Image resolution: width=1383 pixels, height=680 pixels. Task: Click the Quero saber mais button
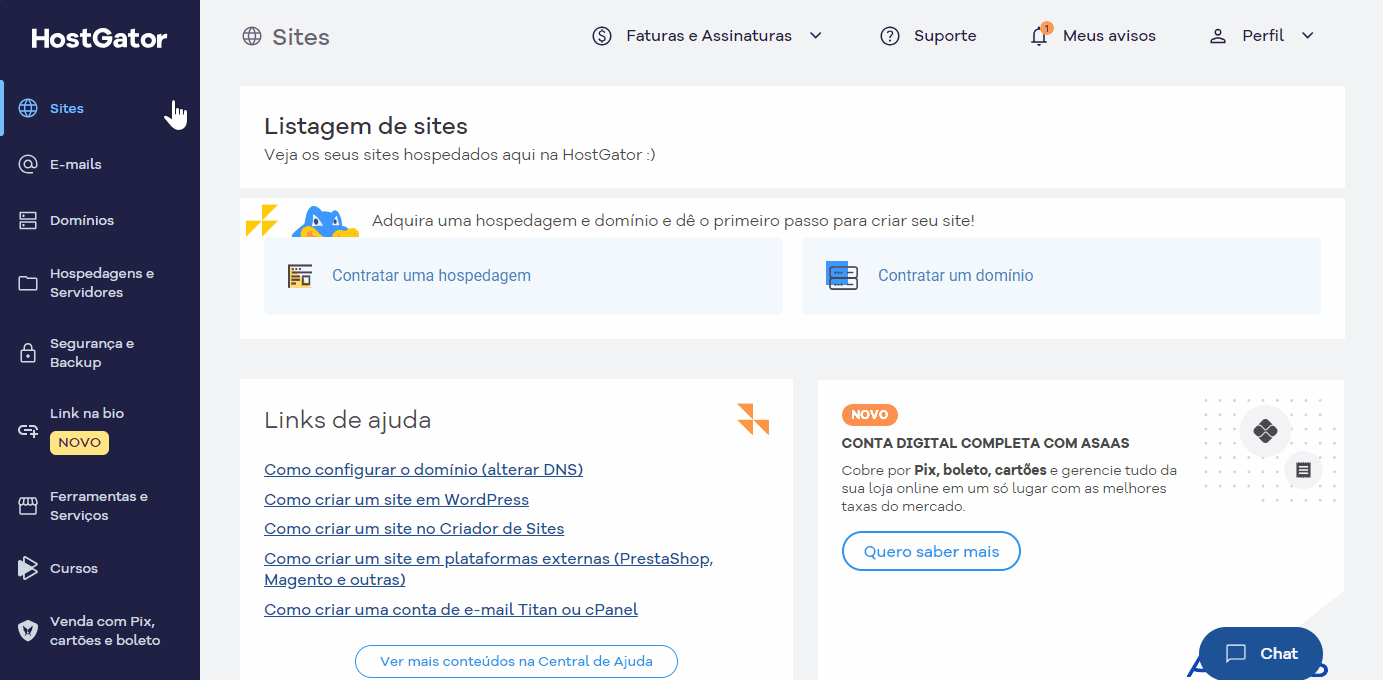pos(931,551)
